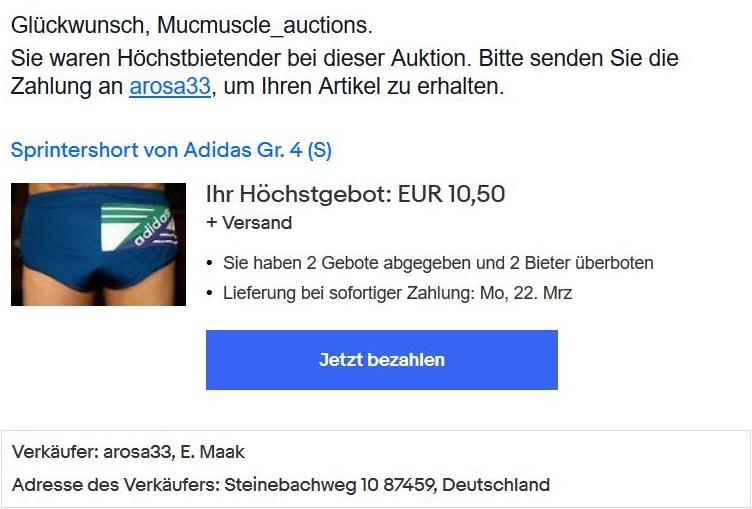
Task: Open the arosa33 seller profile link
Action: (x=170, y=86)
